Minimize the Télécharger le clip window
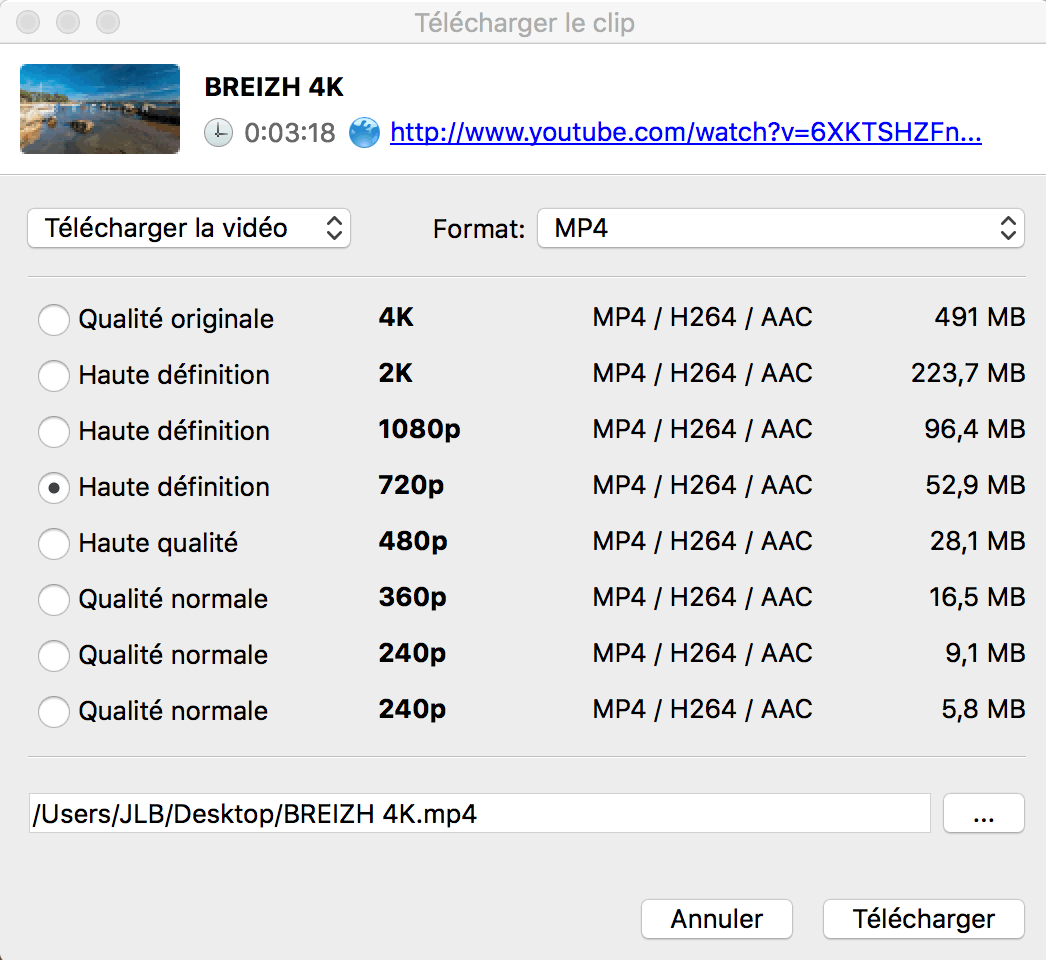 67,22
